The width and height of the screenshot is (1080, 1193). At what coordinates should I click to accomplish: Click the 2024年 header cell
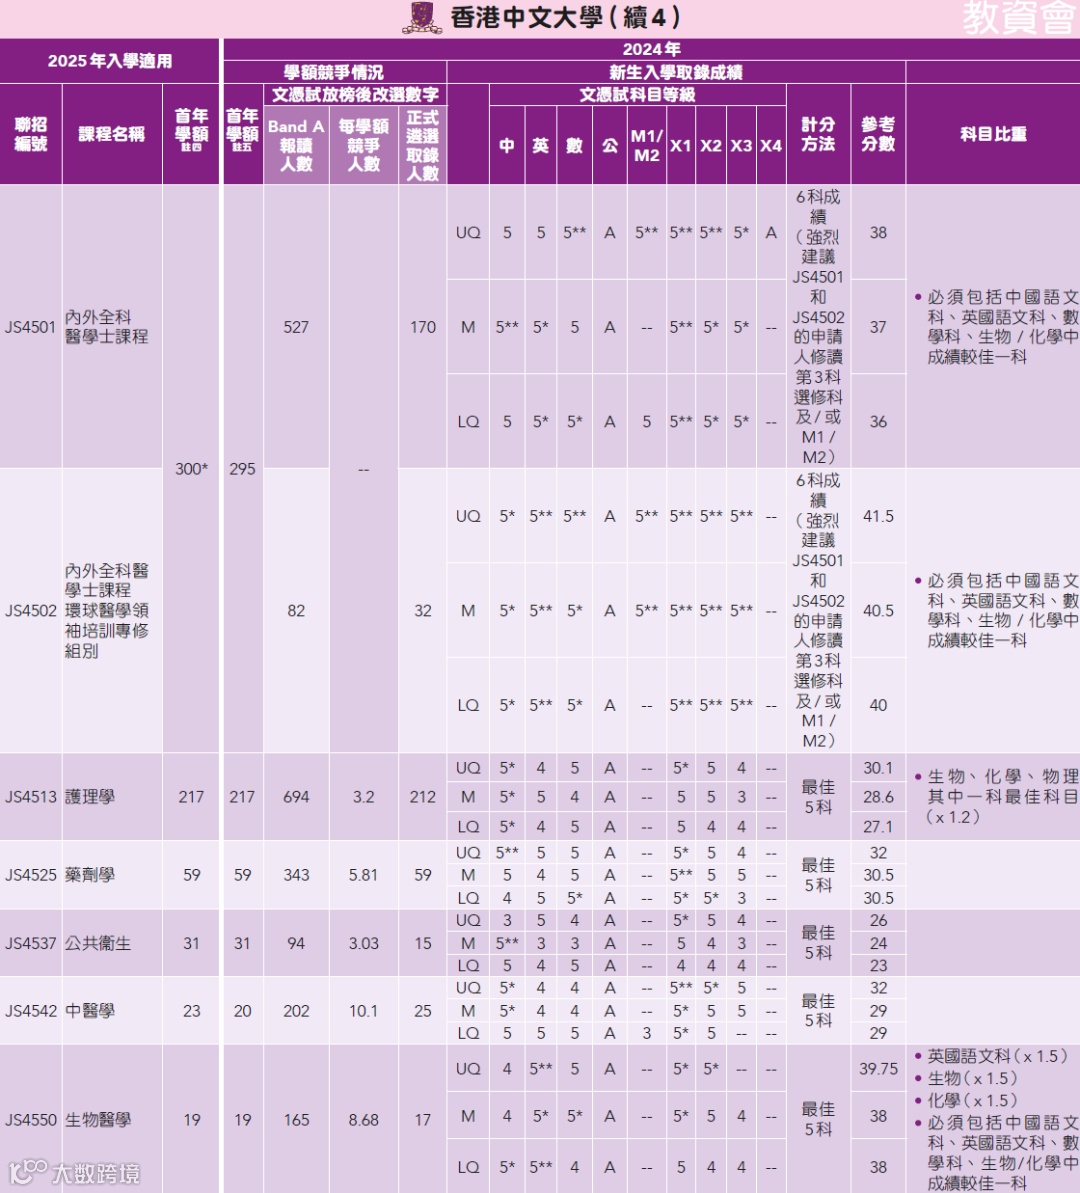click(x=651, y=49)
